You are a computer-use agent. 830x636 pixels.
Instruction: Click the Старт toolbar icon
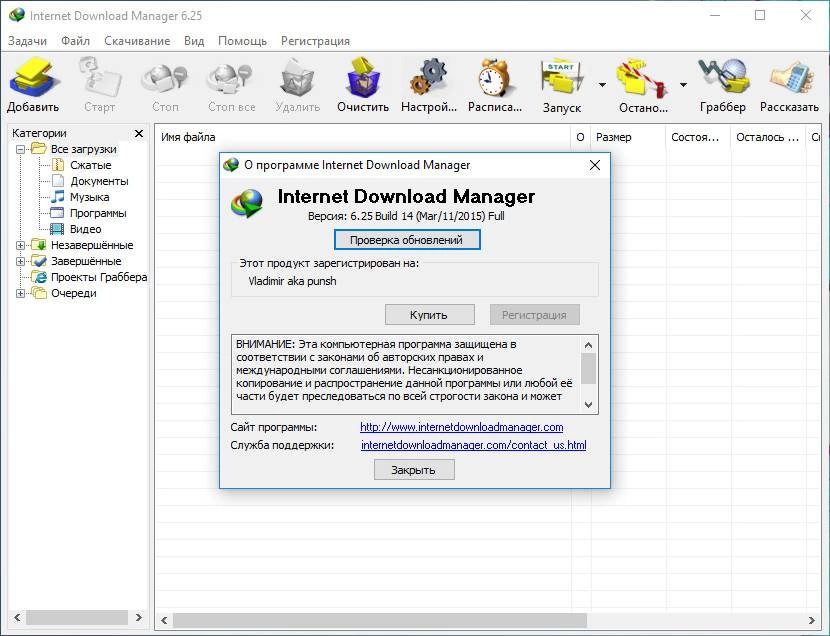[100, 78]
